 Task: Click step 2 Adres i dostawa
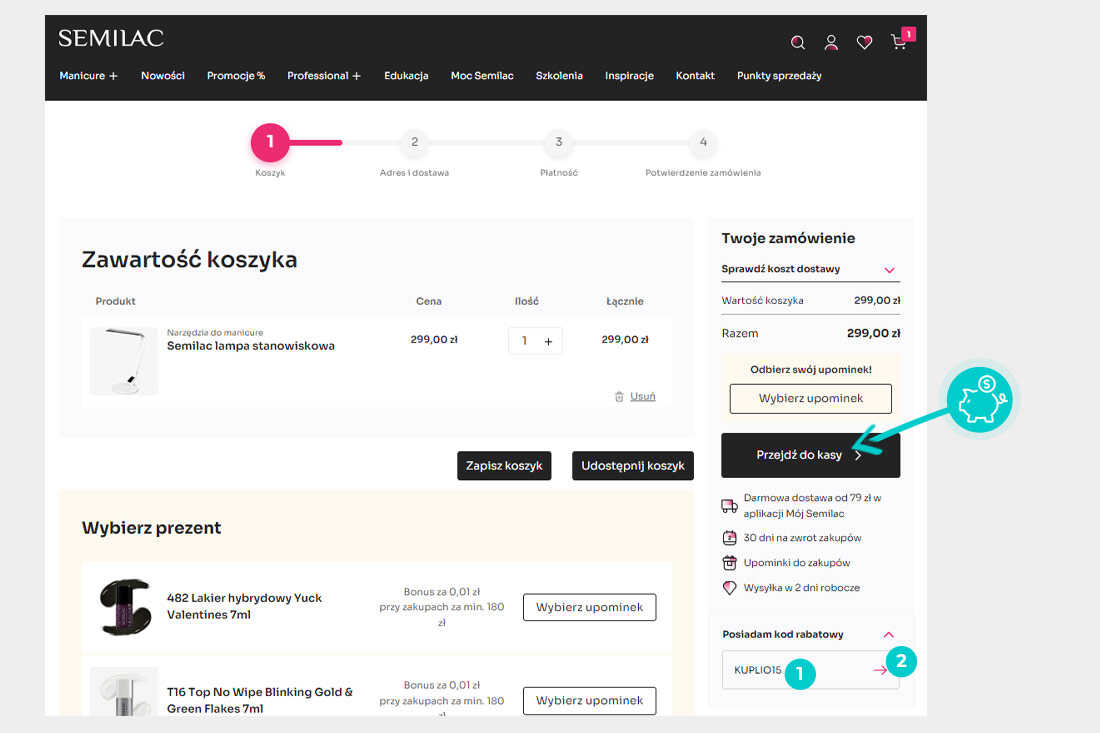point(415,142)
